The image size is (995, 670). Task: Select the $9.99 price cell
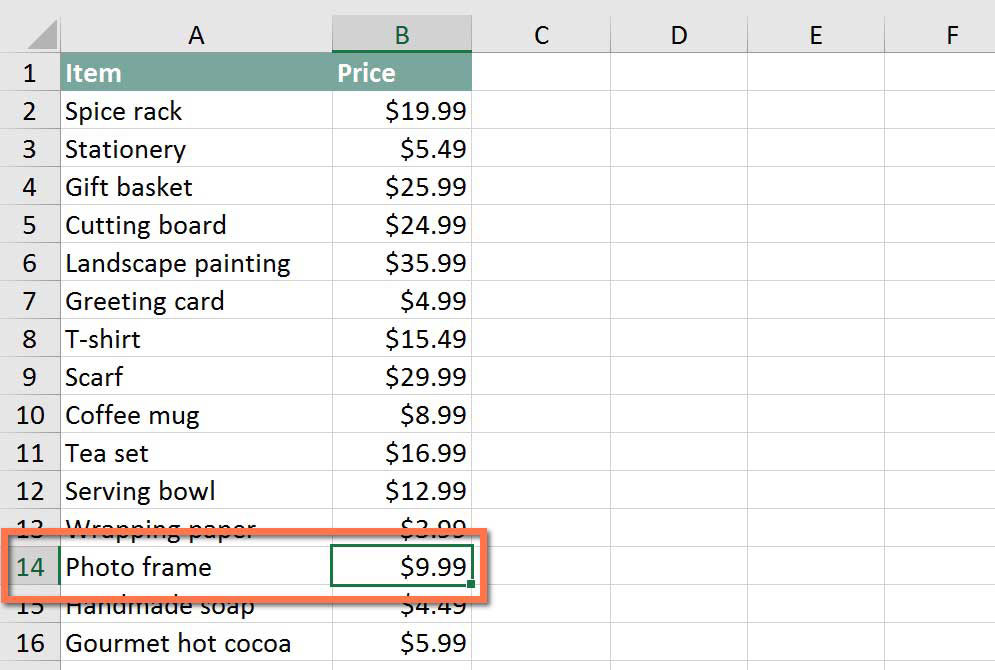(x=402, y=566)
